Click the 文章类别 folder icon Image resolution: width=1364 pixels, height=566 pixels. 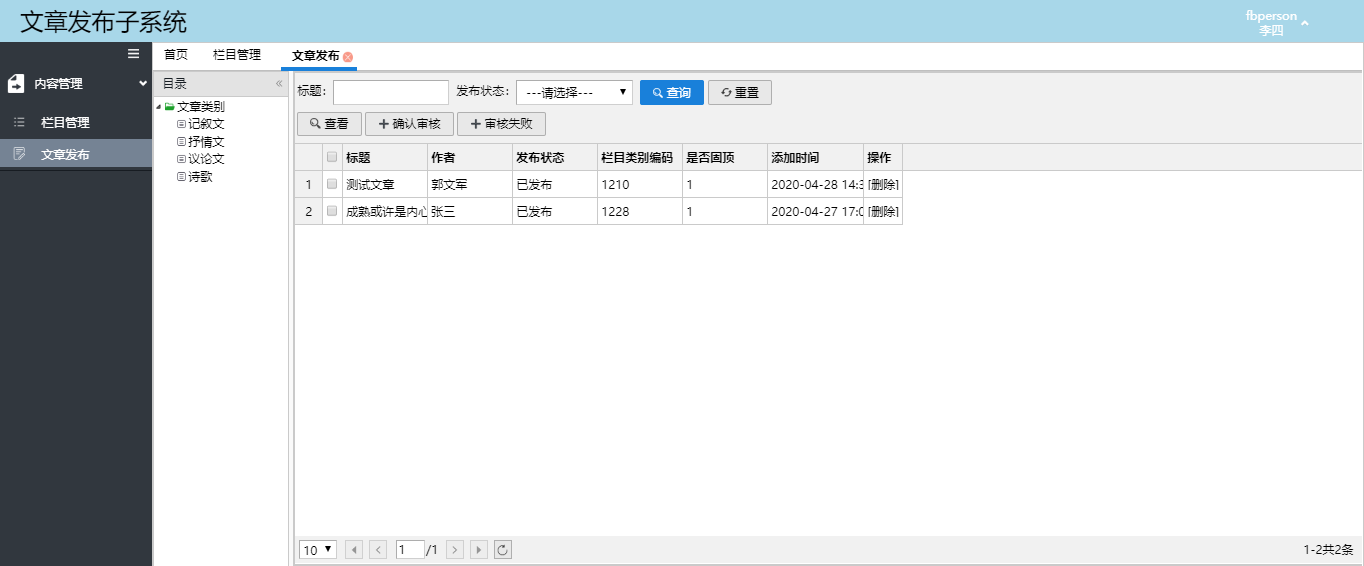(x=170, y=106)
